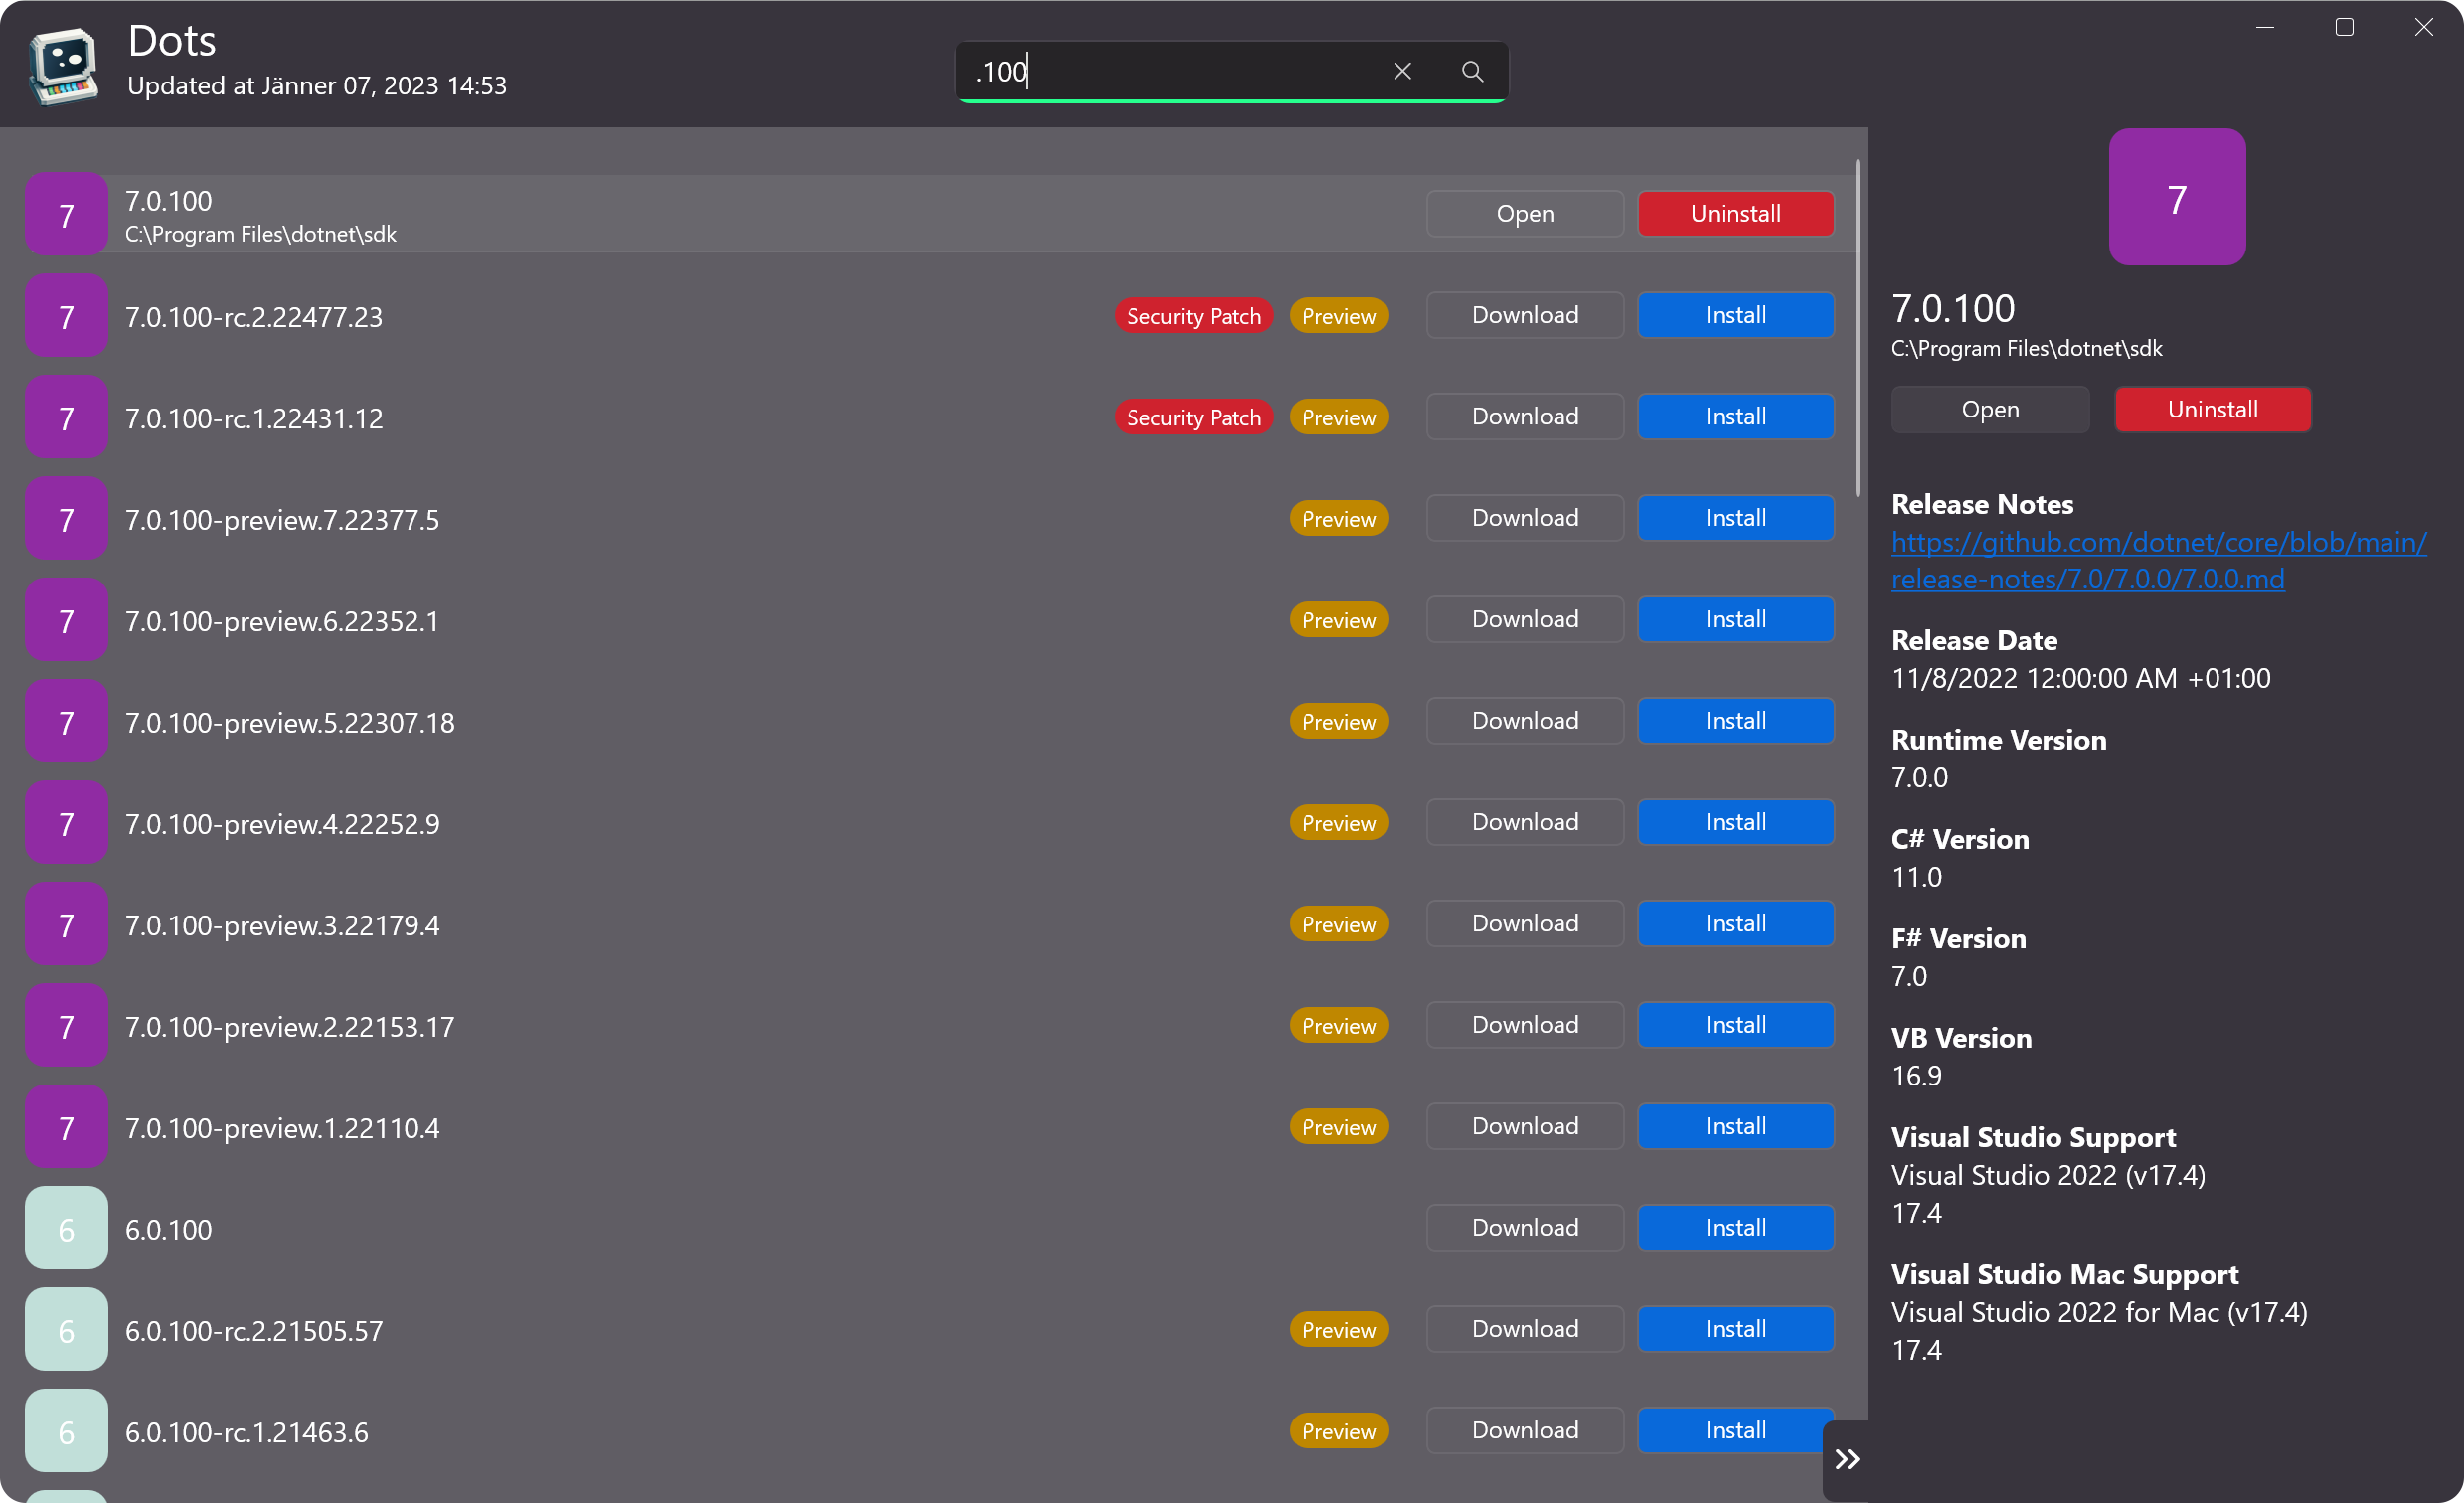Clear the search box with X icon
Viewport: 2464px width, 1503px height.
click(1402, 71)
